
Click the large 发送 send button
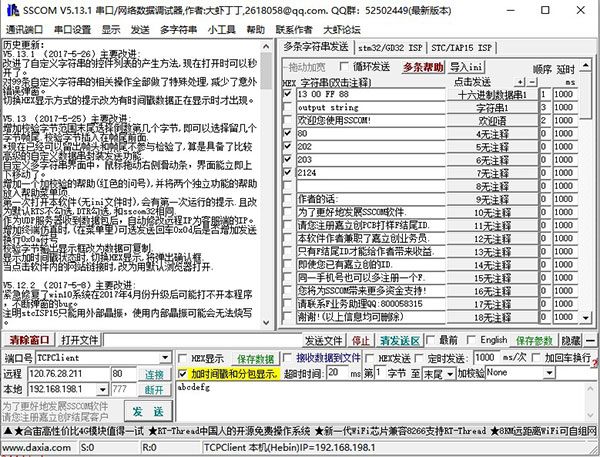coord(148,411)
